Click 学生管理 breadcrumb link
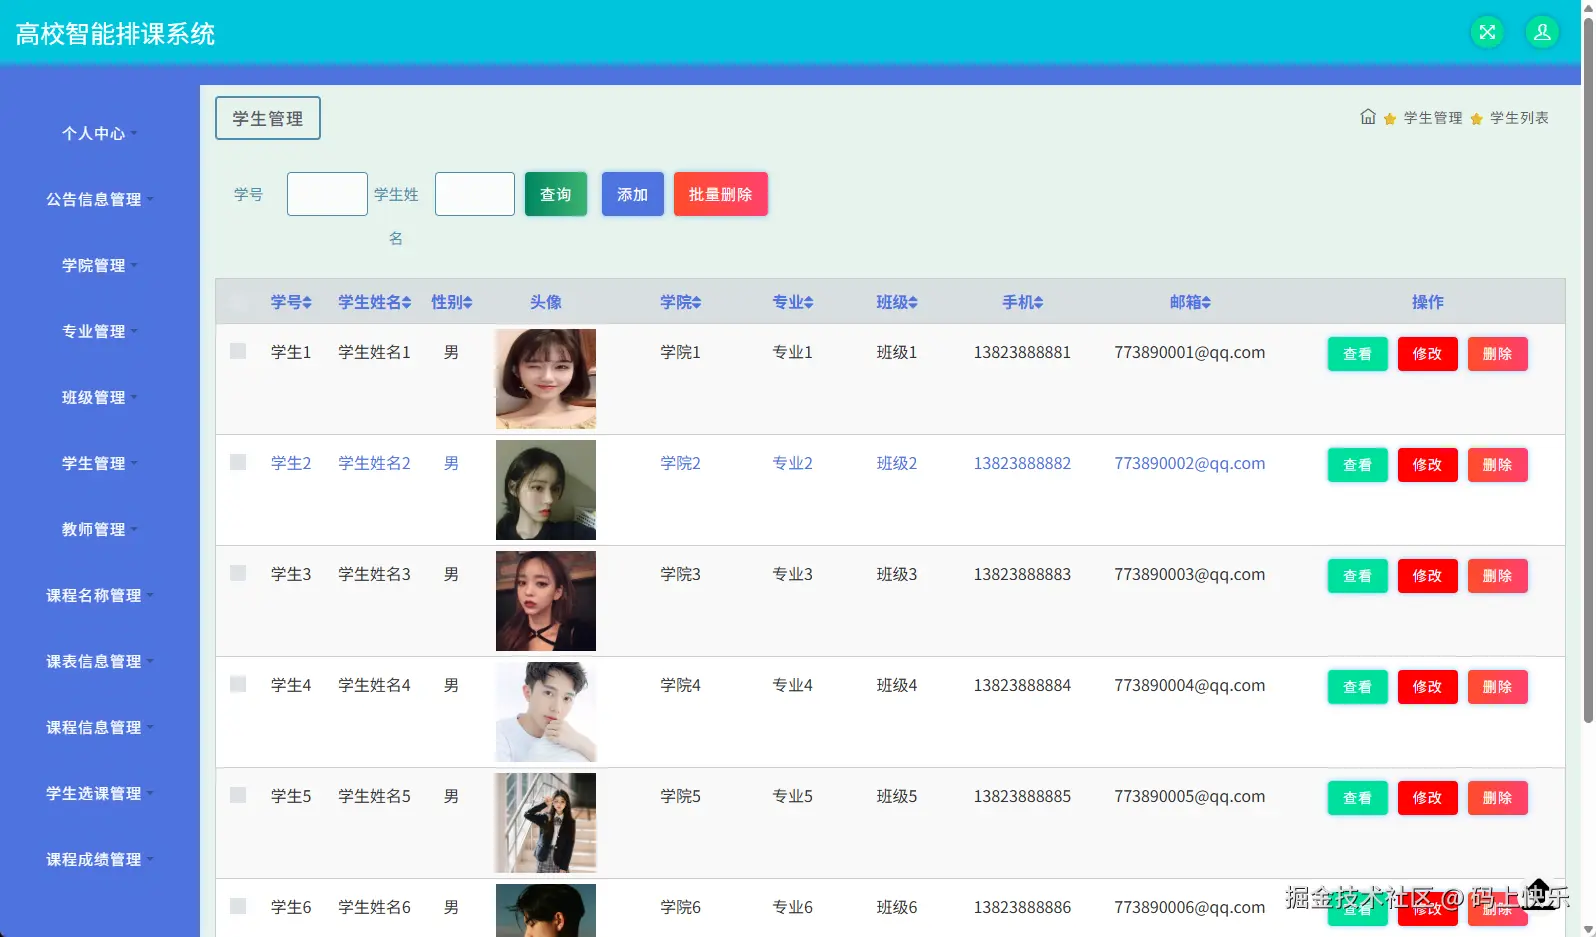1596x937 pixels. [x=1433, y=118]
